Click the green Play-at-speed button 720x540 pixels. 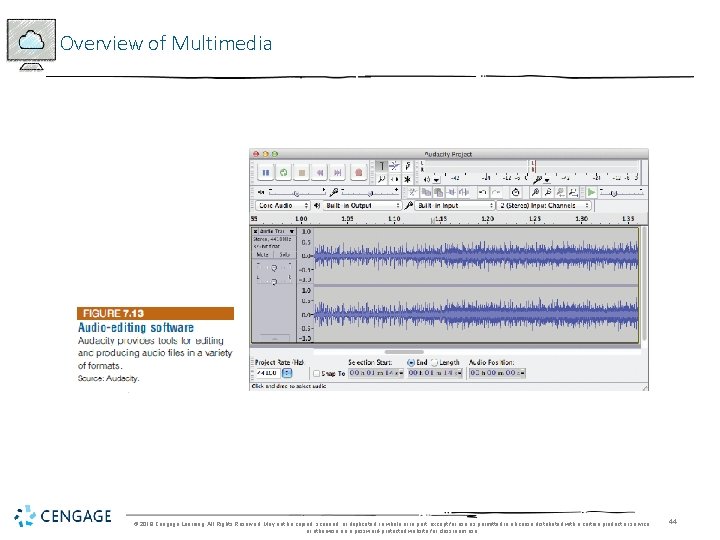point(591,192)
